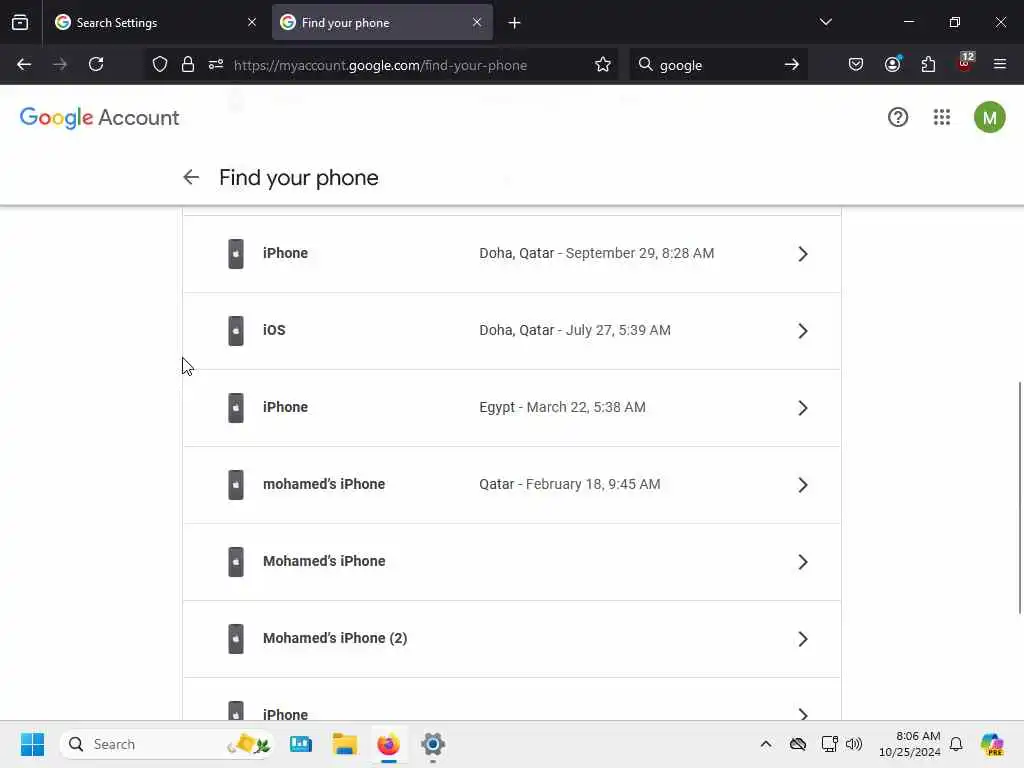This screenshot has width=1024, height=768.
Task: Open the iPhone Doha September 29 chevron
Action: click(803, 254)
